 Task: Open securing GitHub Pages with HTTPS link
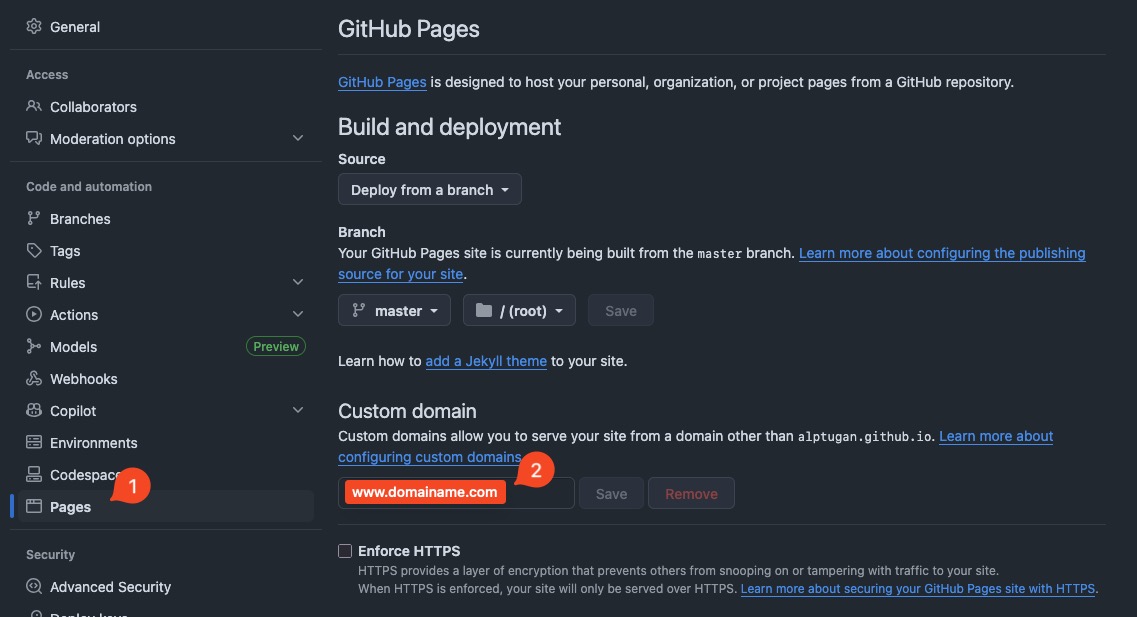point(917,588)
